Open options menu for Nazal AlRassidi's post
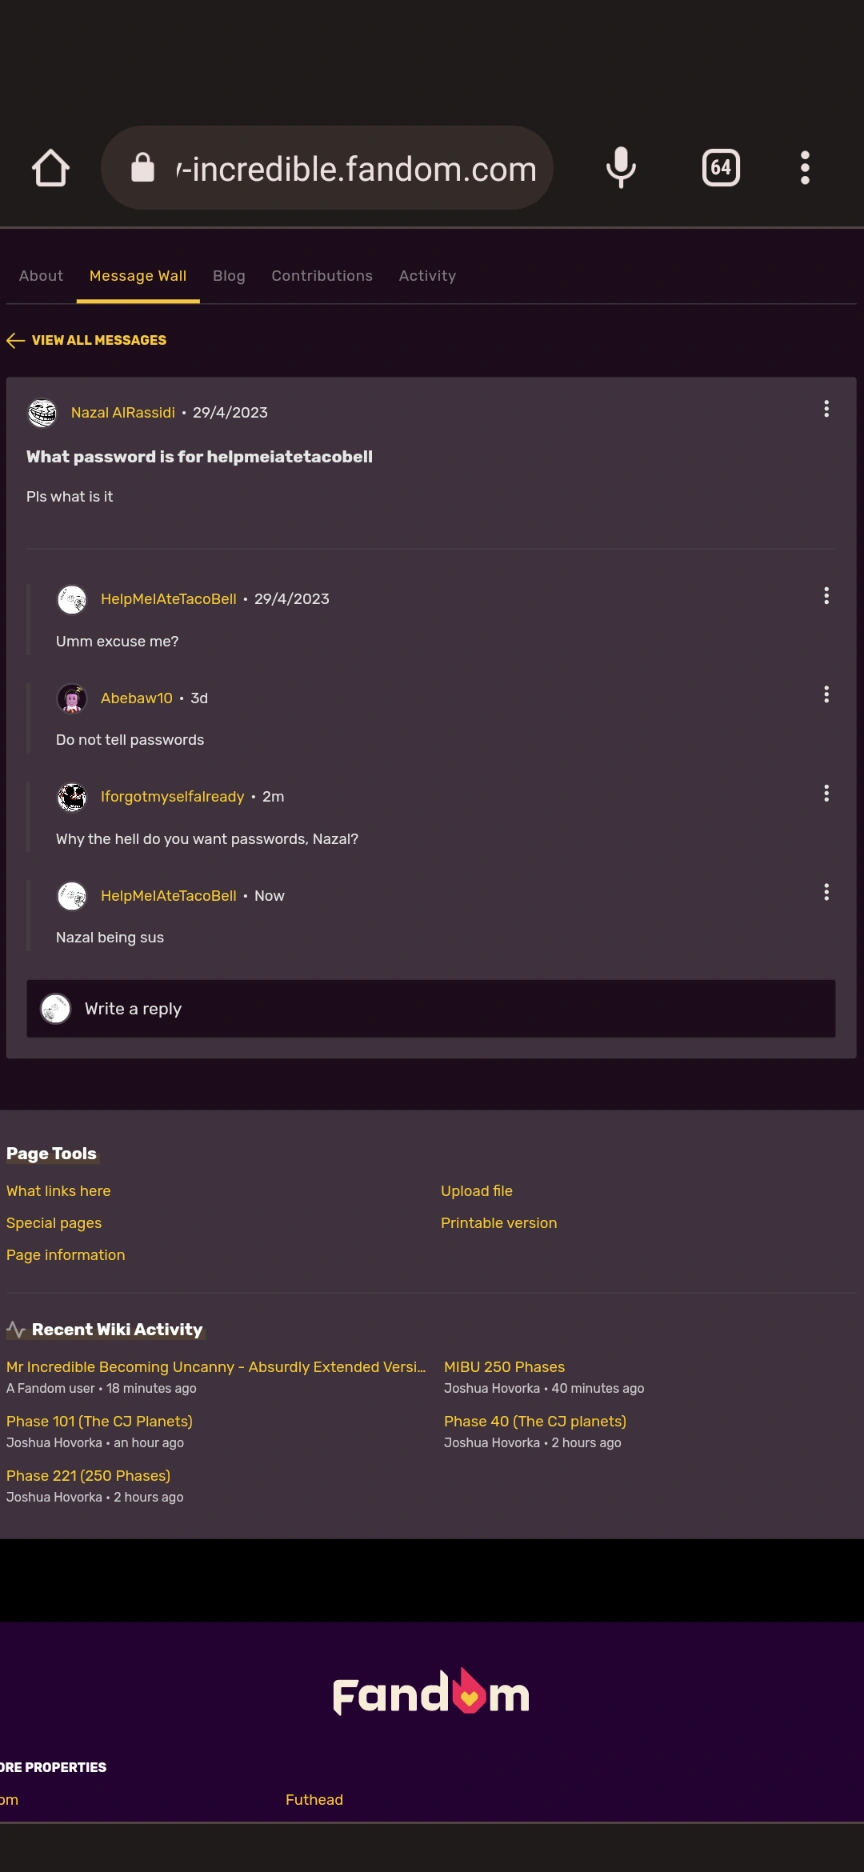Image resolution: width=864 pixels, height=1872 pixels. click(x=826, y=409)
